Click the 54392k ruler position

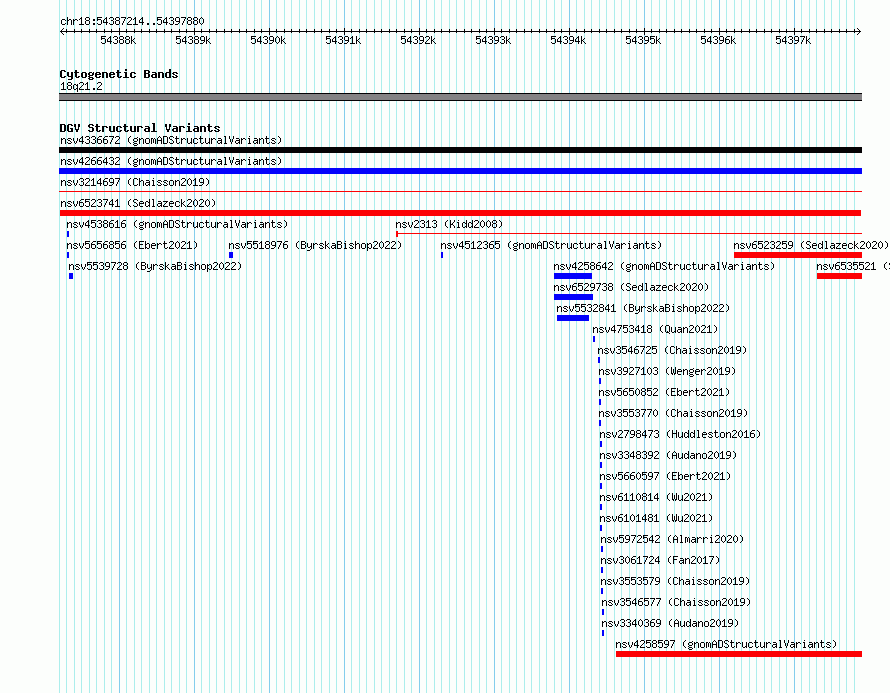tap(418, 40)
